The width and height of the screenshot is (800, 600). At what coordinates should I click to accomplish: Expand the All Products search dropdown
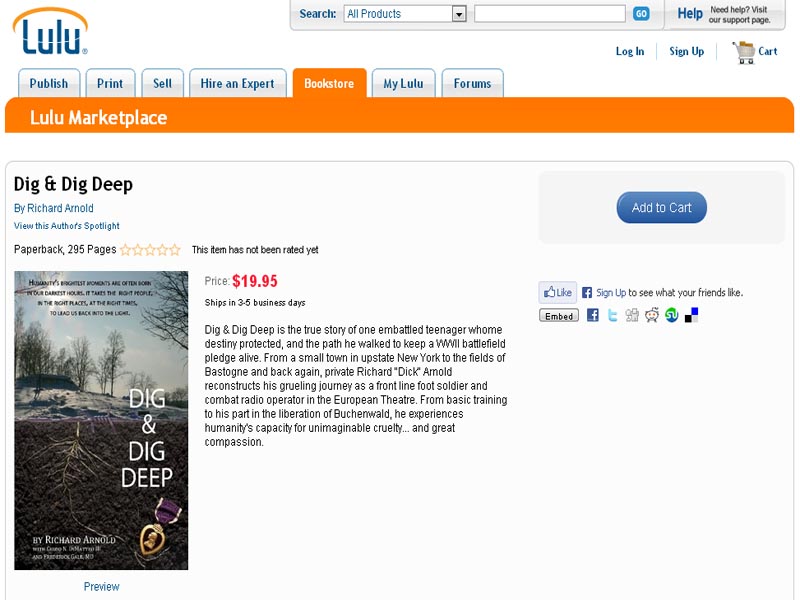coord(405,14)
